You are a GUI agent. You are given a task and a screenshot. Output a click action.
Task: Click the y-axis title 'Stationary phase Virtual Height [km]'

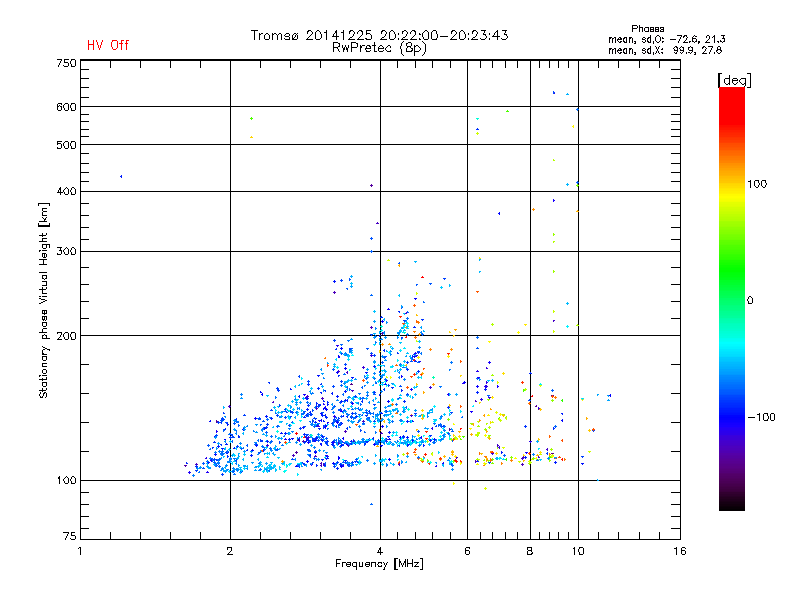tap(43, 300)
